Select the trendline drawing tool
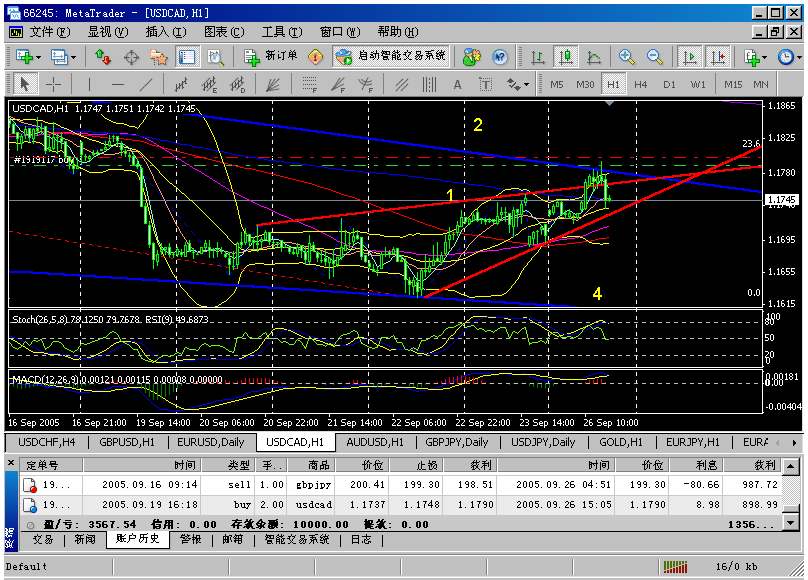The height and width of the screenshot is (580, 808). click(147, 84)
